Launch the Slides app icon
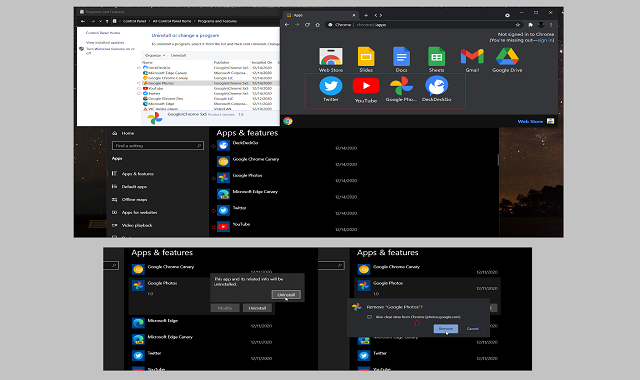Screen dimensions: 640x380 (366, 60)
